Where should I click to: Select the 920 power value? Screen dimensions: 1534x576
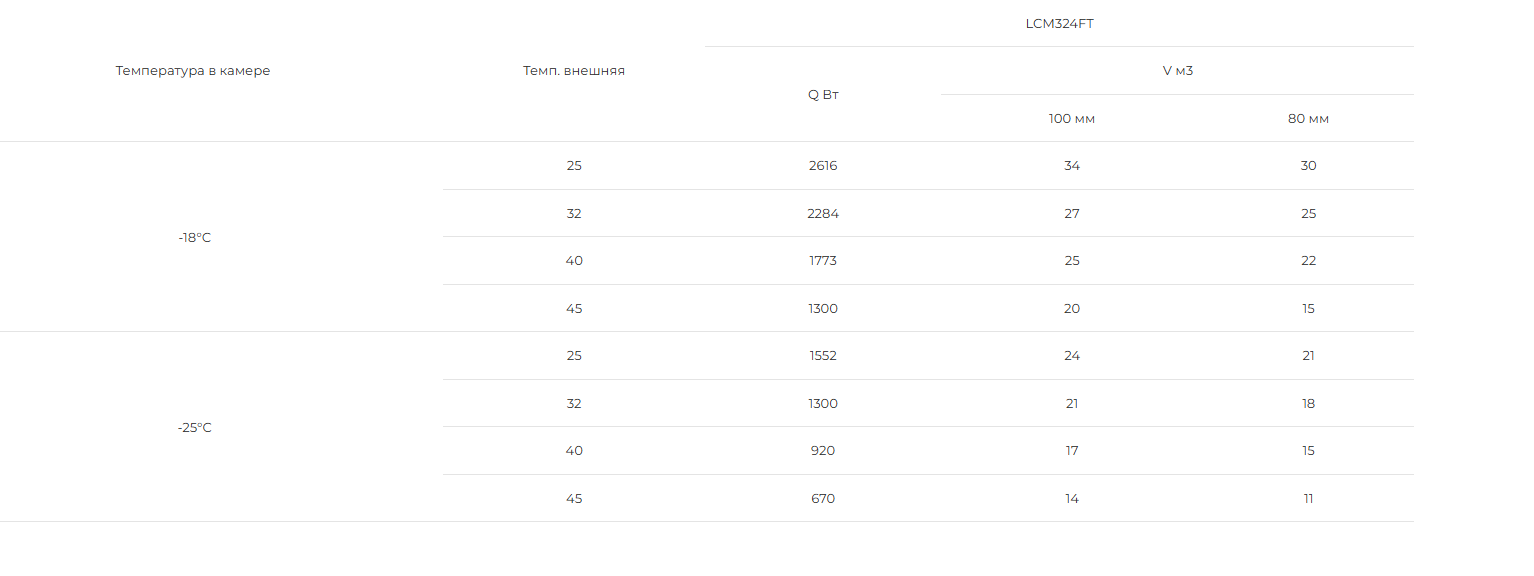[823, 451]
